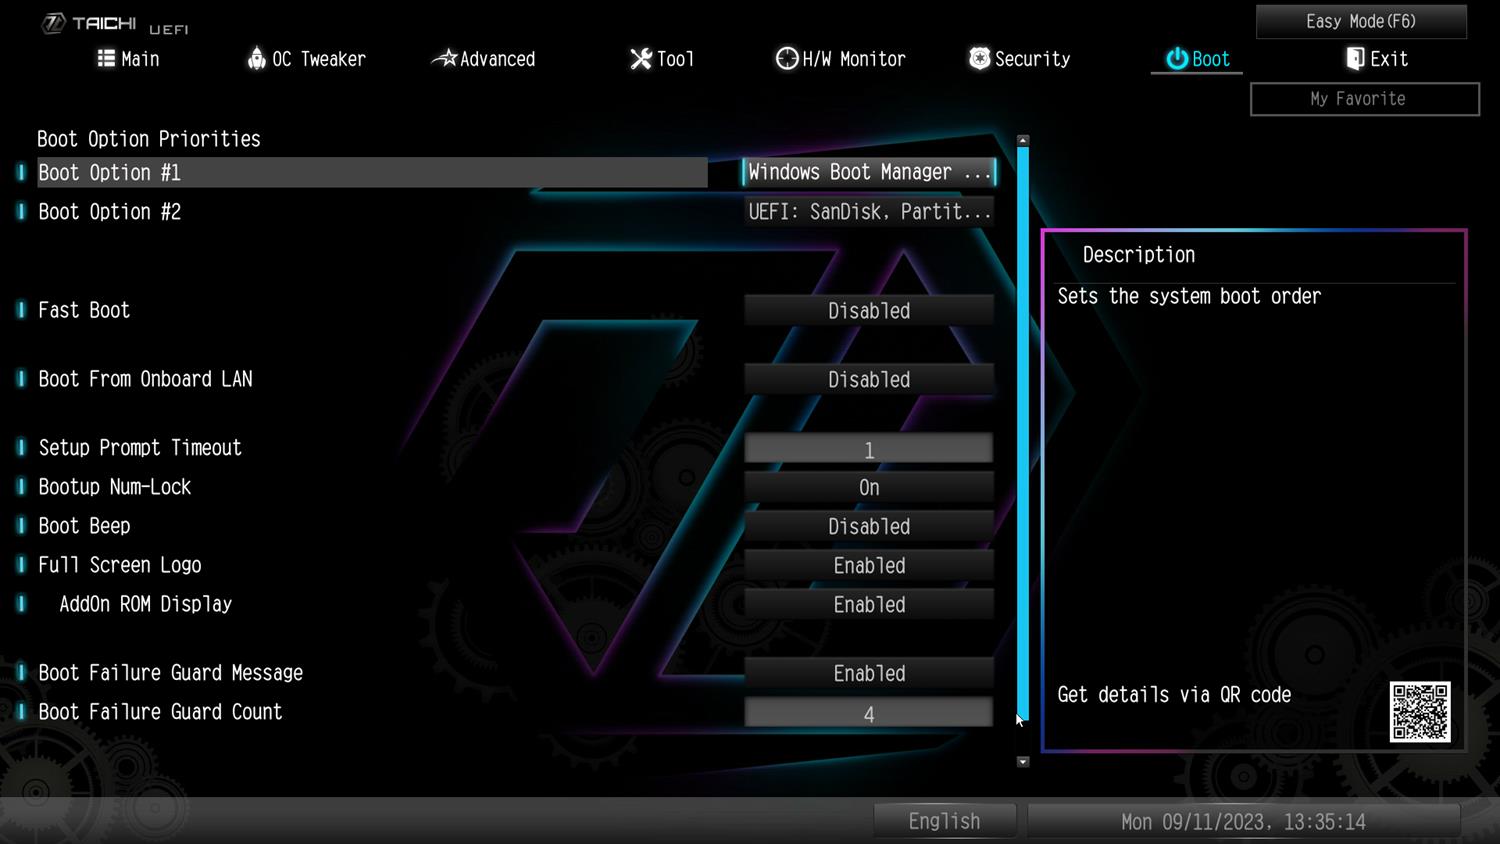Click the Exit door icon
Screen dimensions: 1500x844
click(x=1355, y=59)
